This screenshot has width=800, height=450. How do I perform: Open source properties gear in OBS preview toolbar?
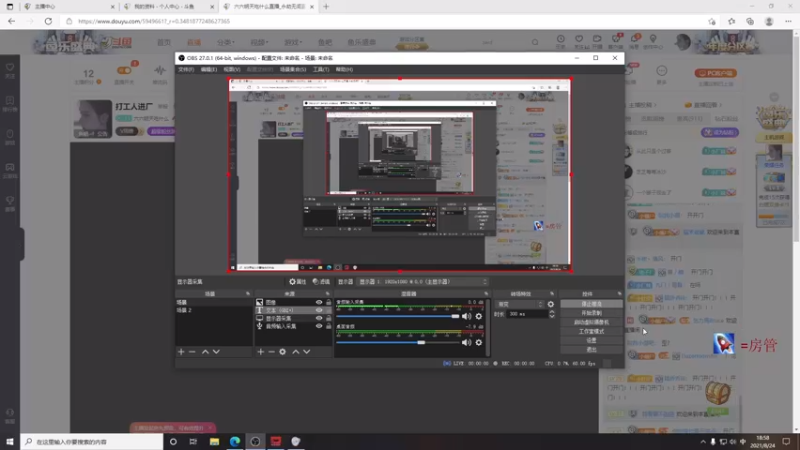tap(297, 282)
